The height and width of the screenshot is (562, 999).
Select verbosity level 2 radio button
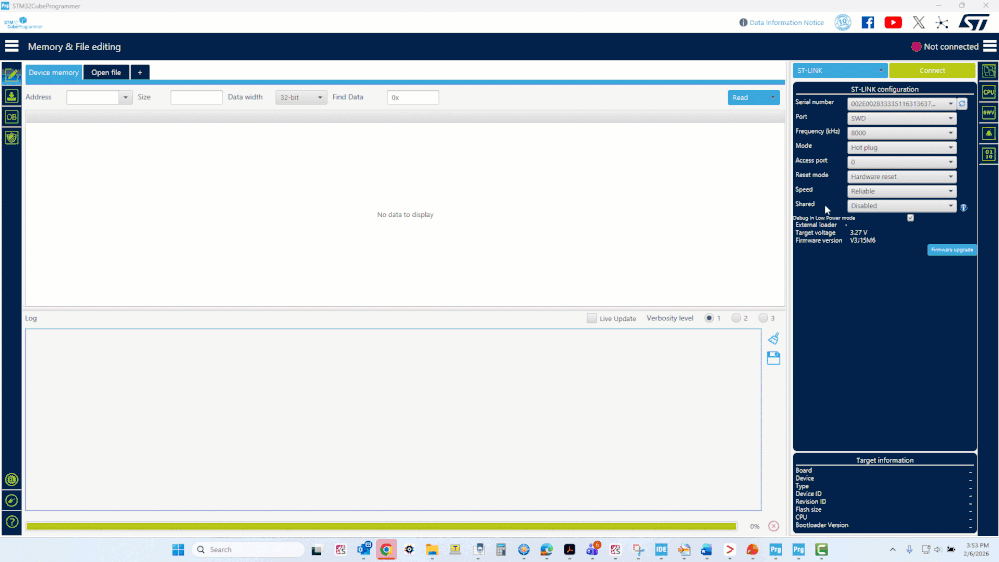tap(736, 318)
